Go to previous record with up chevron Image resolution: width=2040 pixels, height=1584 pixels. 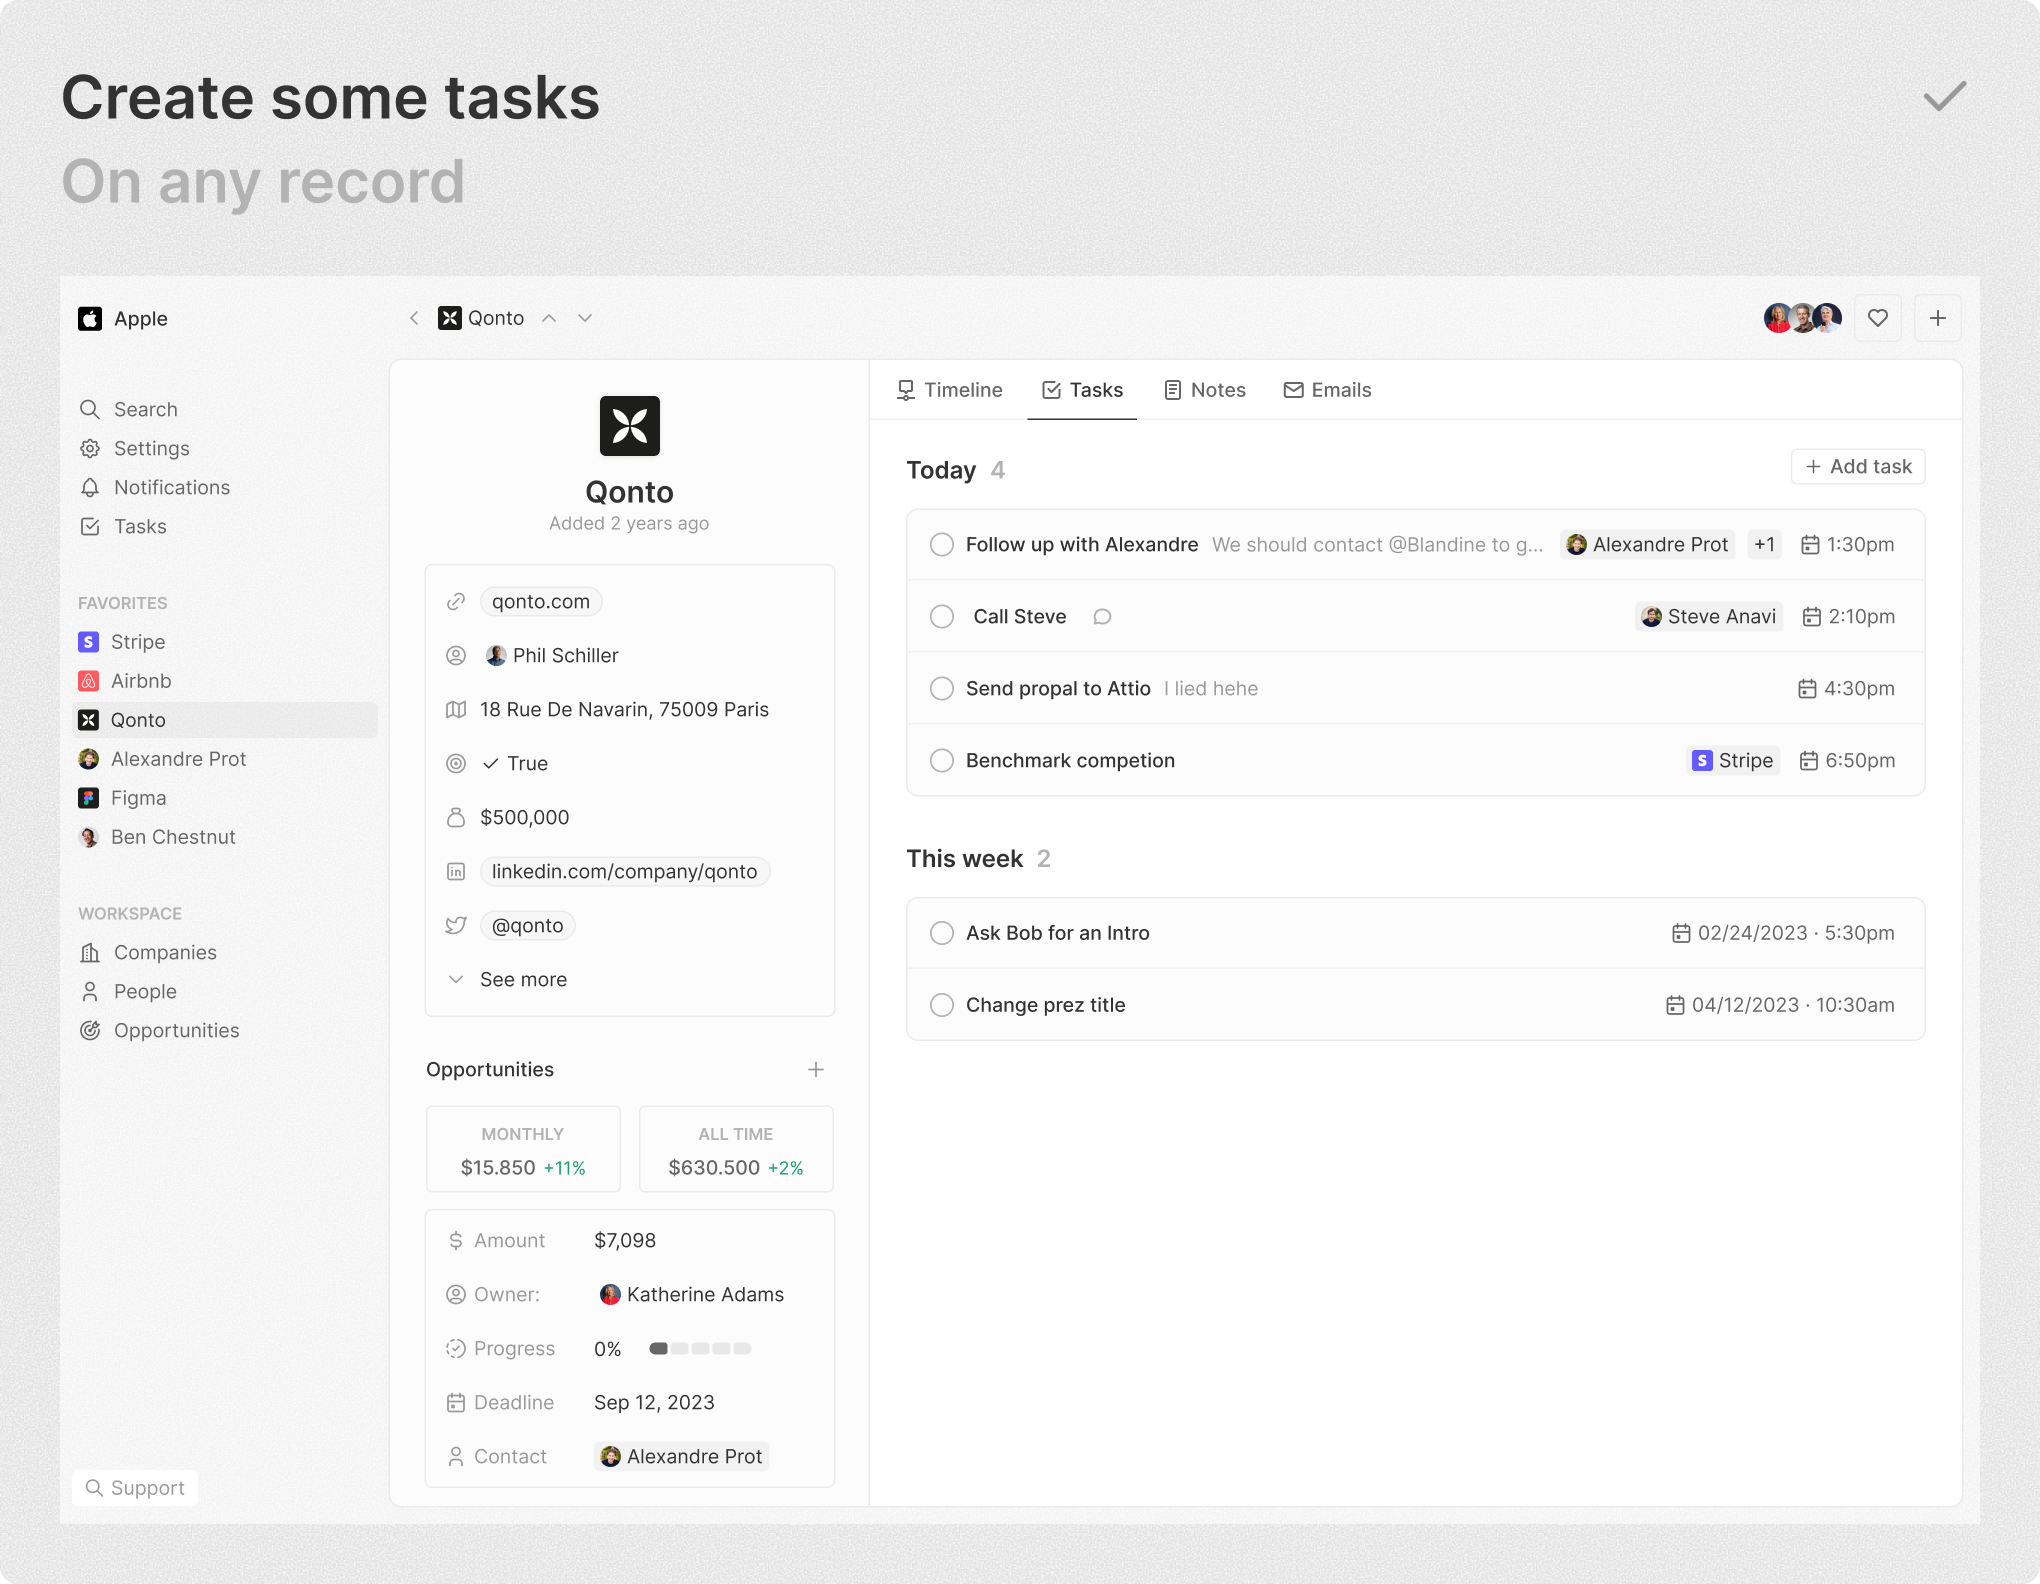click(x=549, y=318)
